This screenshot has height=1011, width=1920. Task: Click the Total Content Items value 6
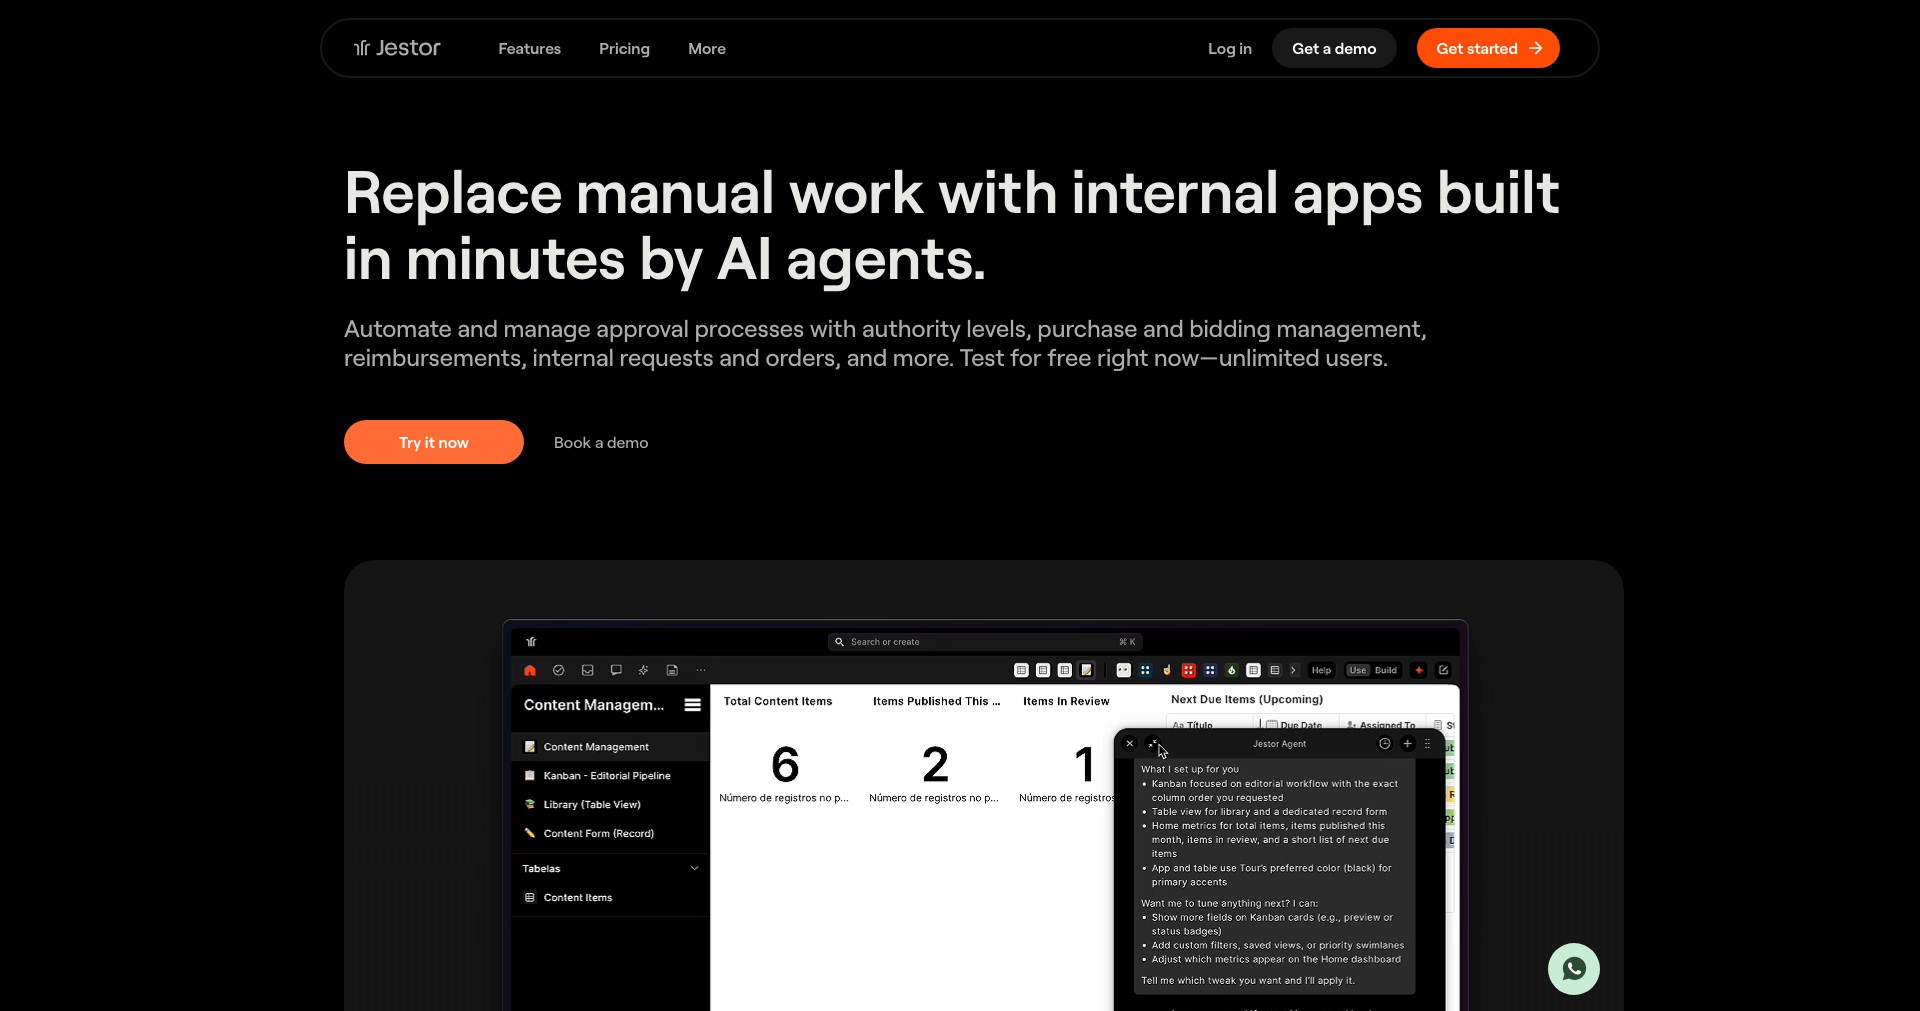[x=785, y=765]
